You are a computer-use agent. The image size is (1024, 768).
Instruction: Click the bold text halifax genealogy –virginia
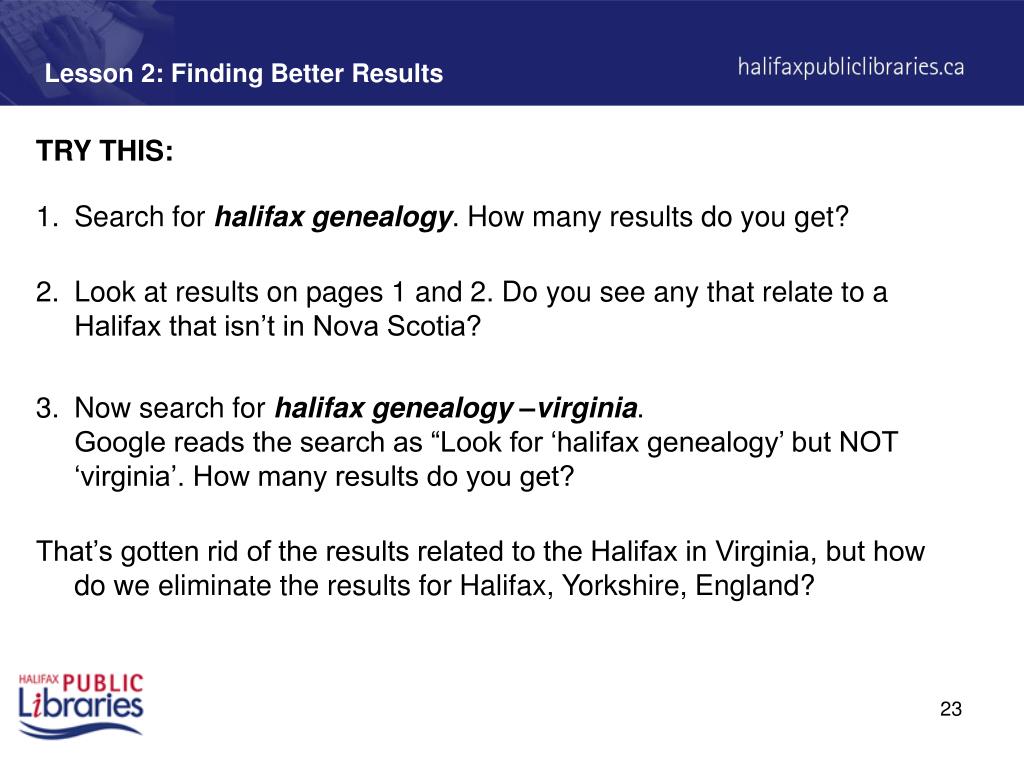(x=456, y=408)
